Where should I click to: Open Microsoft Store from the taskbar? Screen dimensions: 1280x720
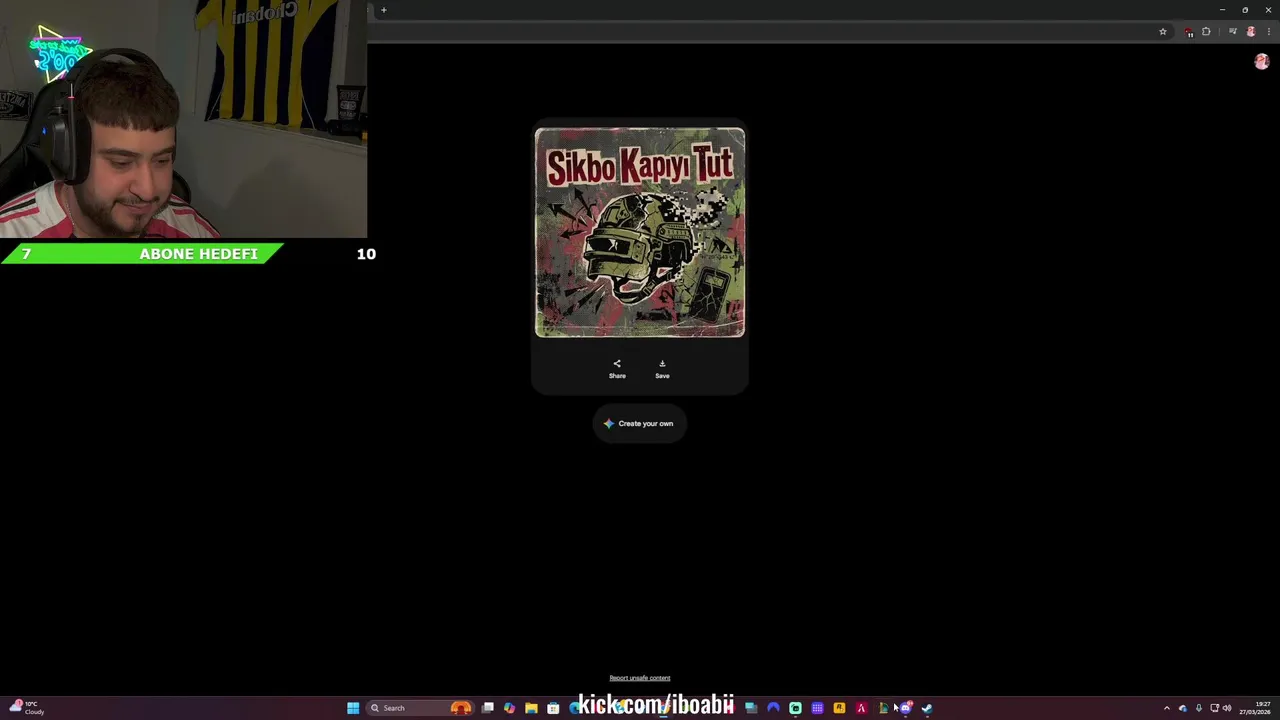pos(553,708)
